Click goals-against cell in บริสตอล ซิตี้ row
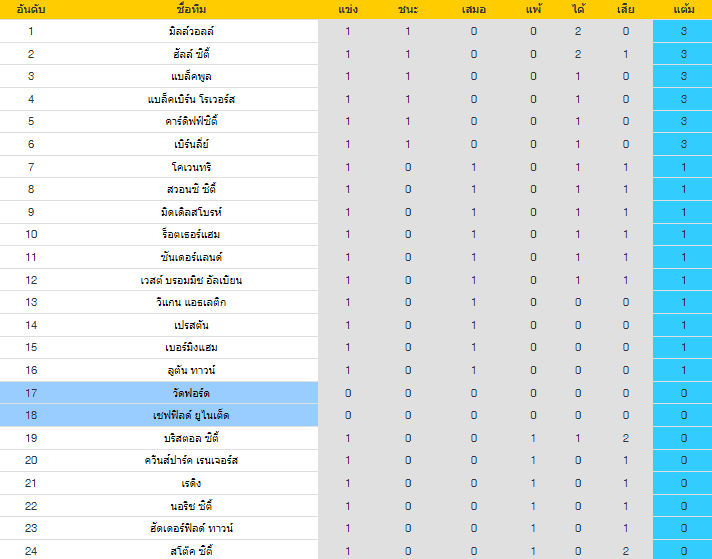712x559 pixels. coord(626,438)
